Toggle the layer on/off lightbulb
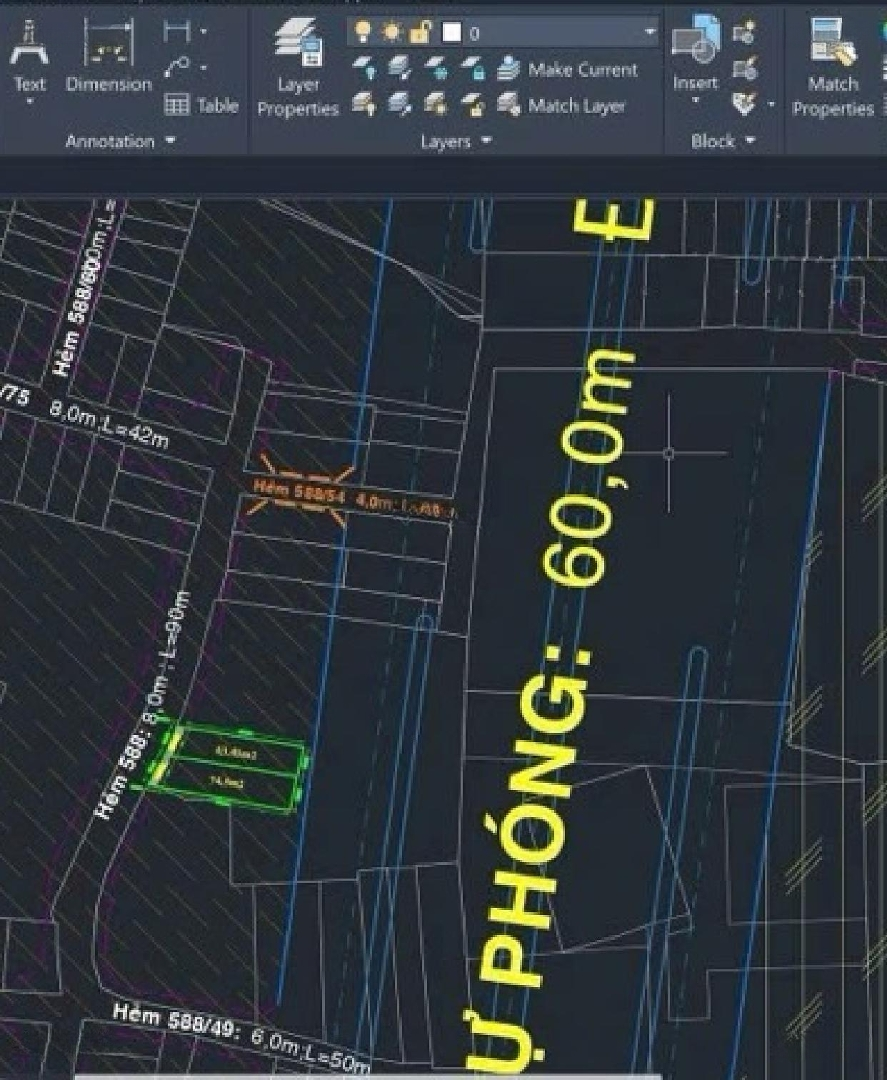This screenshot has width=887, height=1080. pos(363,32)
